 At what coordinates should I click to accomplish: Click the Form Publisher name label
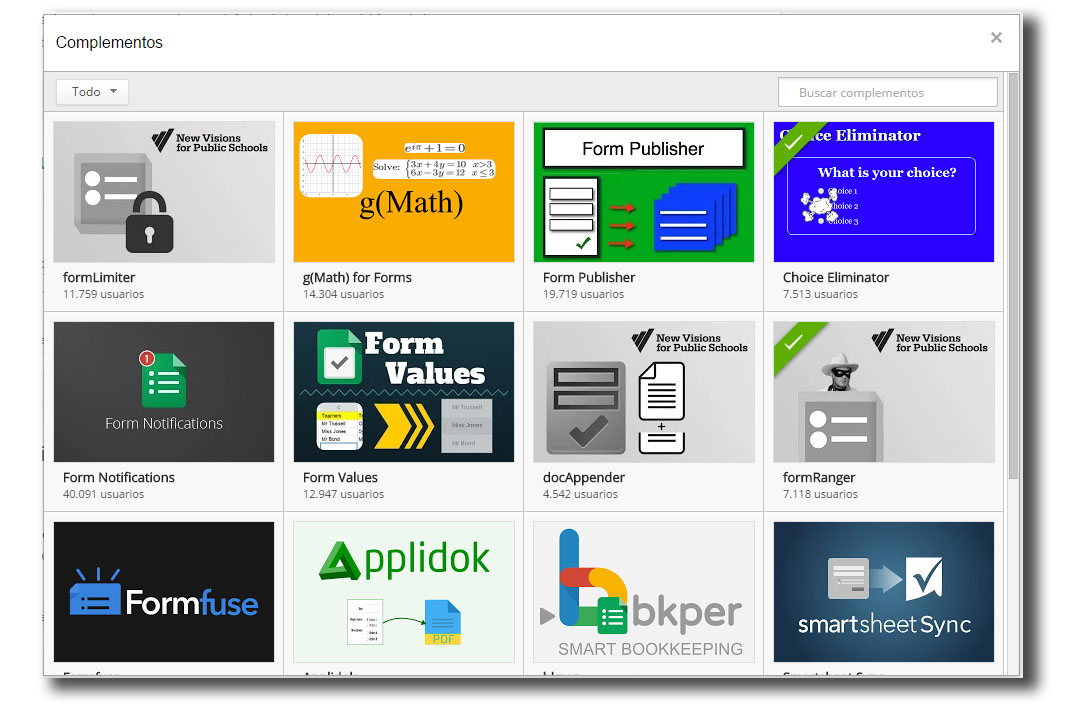coord(589,278)
